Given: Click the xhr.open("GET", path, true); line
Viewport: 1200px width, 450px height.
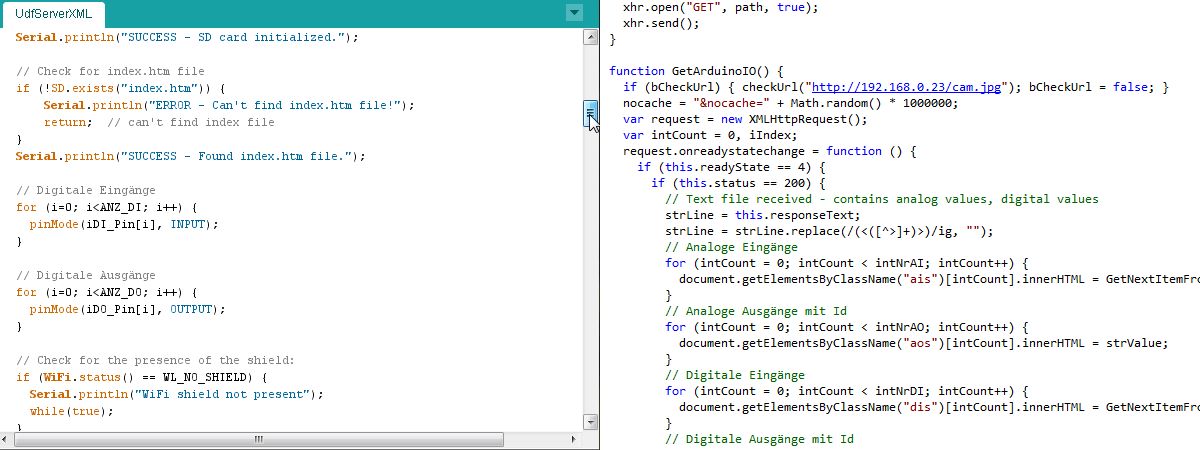Looking at the screenshot, I should (x=720, y=7).
